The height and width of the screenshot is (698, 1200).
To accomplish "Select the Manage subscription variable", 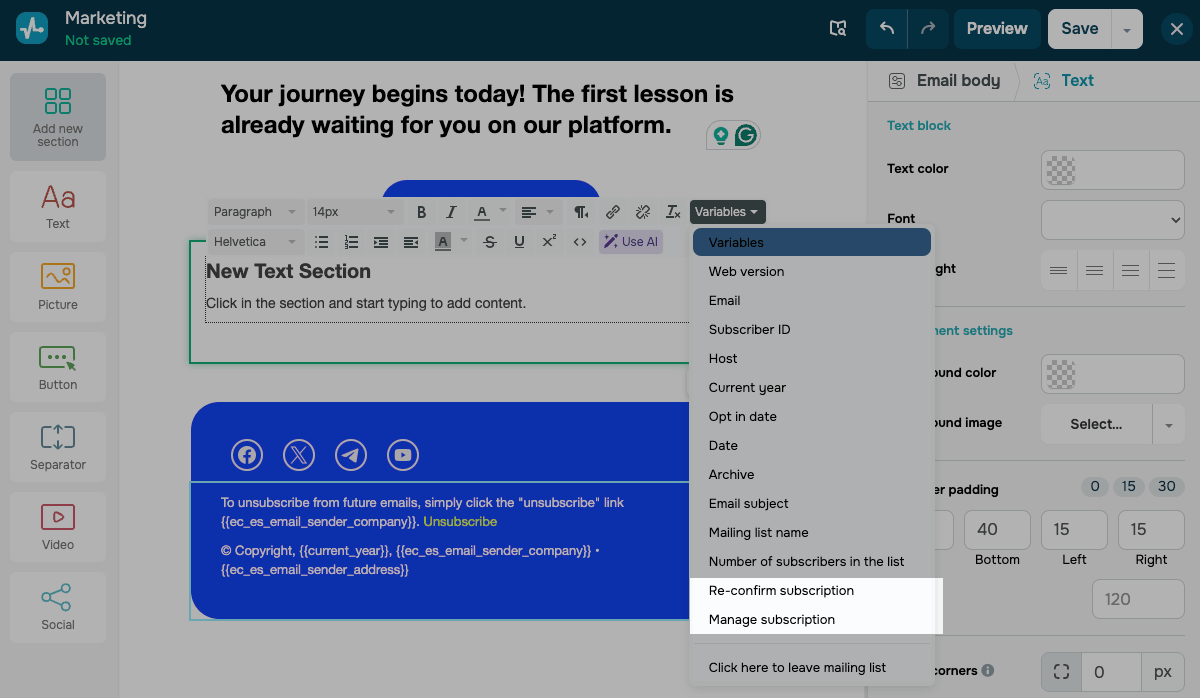I will 771,619.
